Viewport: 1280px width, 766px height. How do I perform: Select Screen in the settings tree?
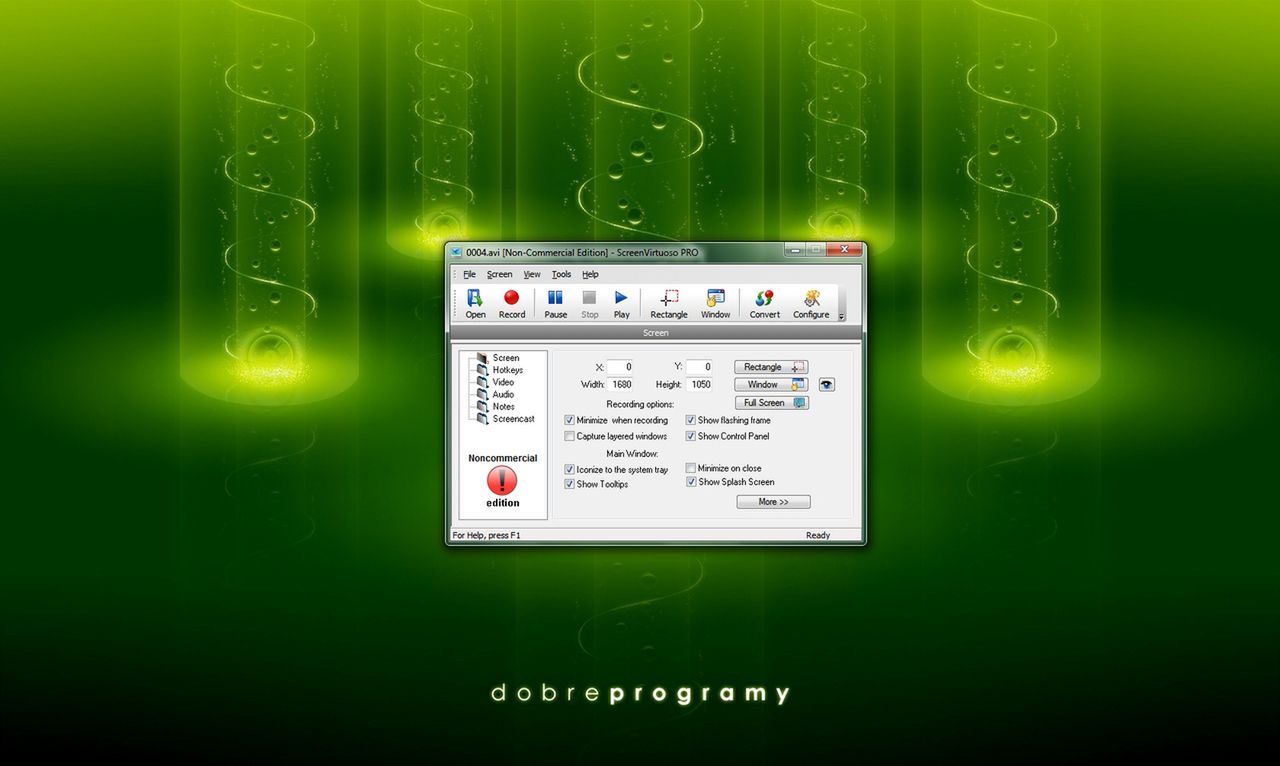pyautogui.click(x=505, y=358)
